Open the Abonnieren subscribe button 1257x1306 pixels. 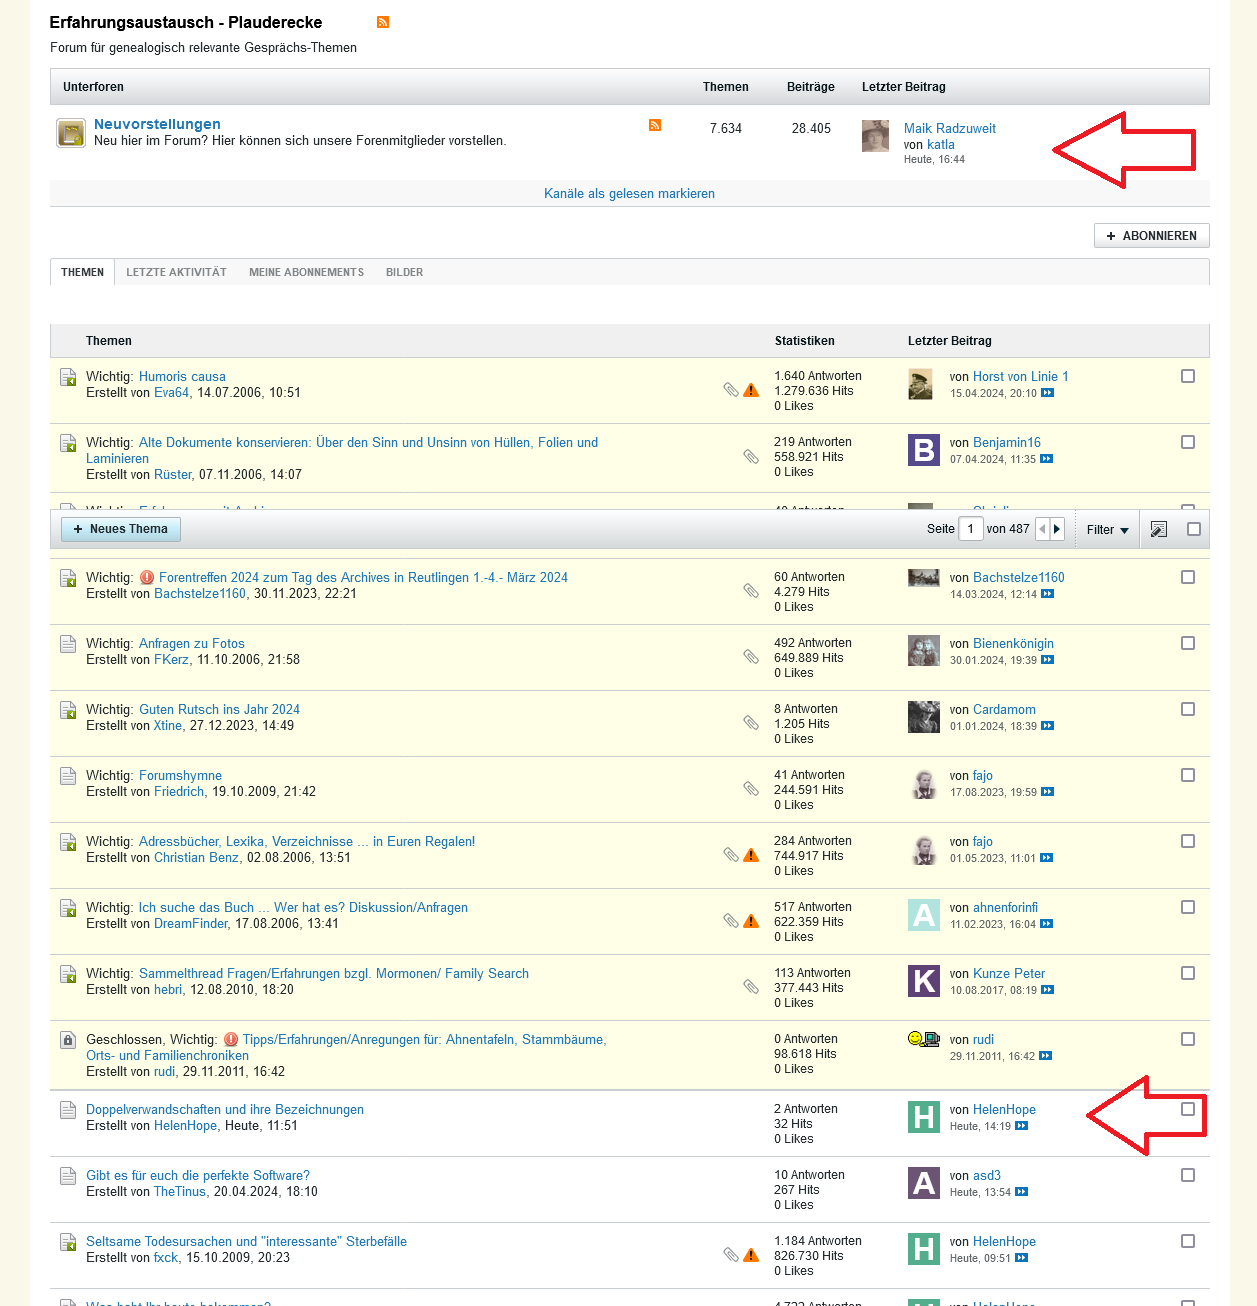[1151, 236]
